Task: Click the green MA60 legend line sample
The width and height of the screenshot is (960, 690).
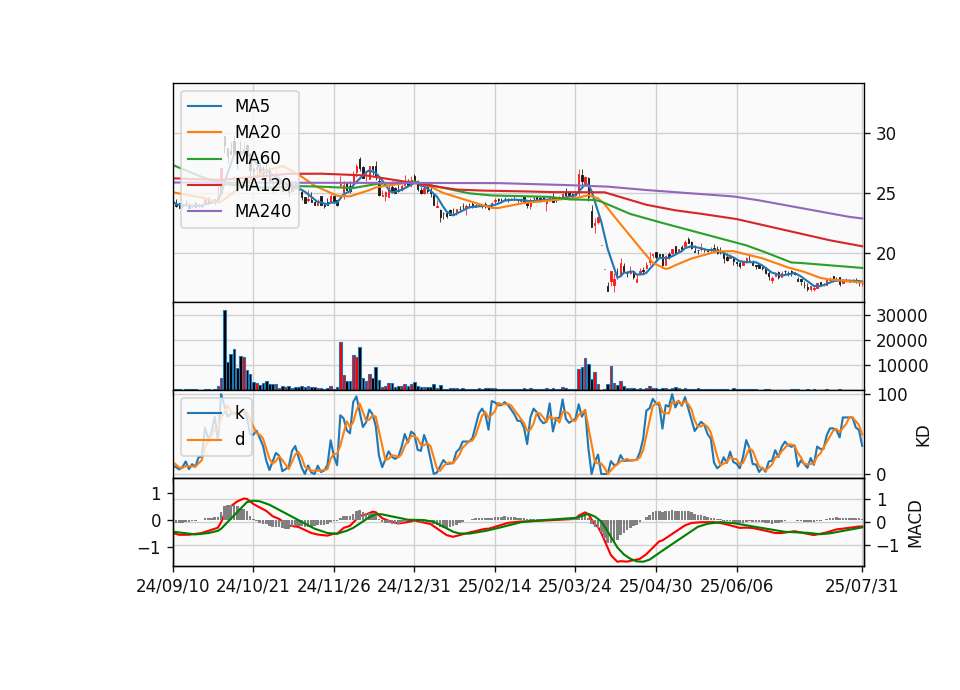Action: tap(204, 159)
